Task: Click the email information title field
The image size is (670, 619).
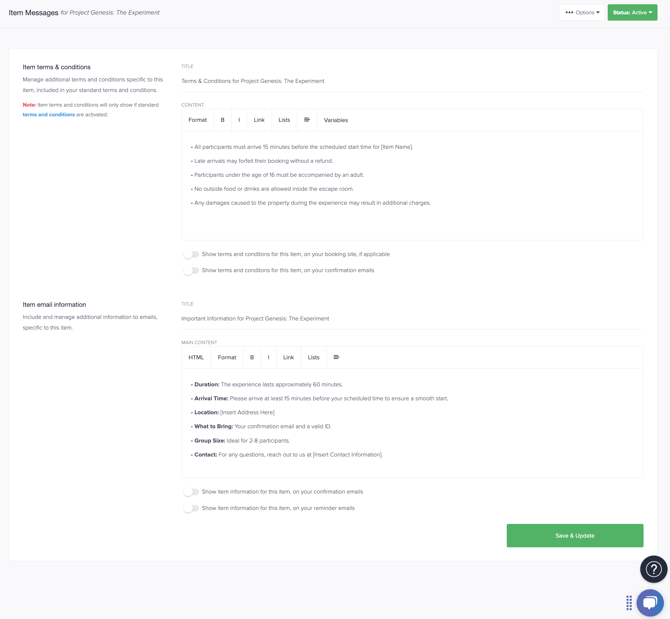Action: click(x=412, y=319)
